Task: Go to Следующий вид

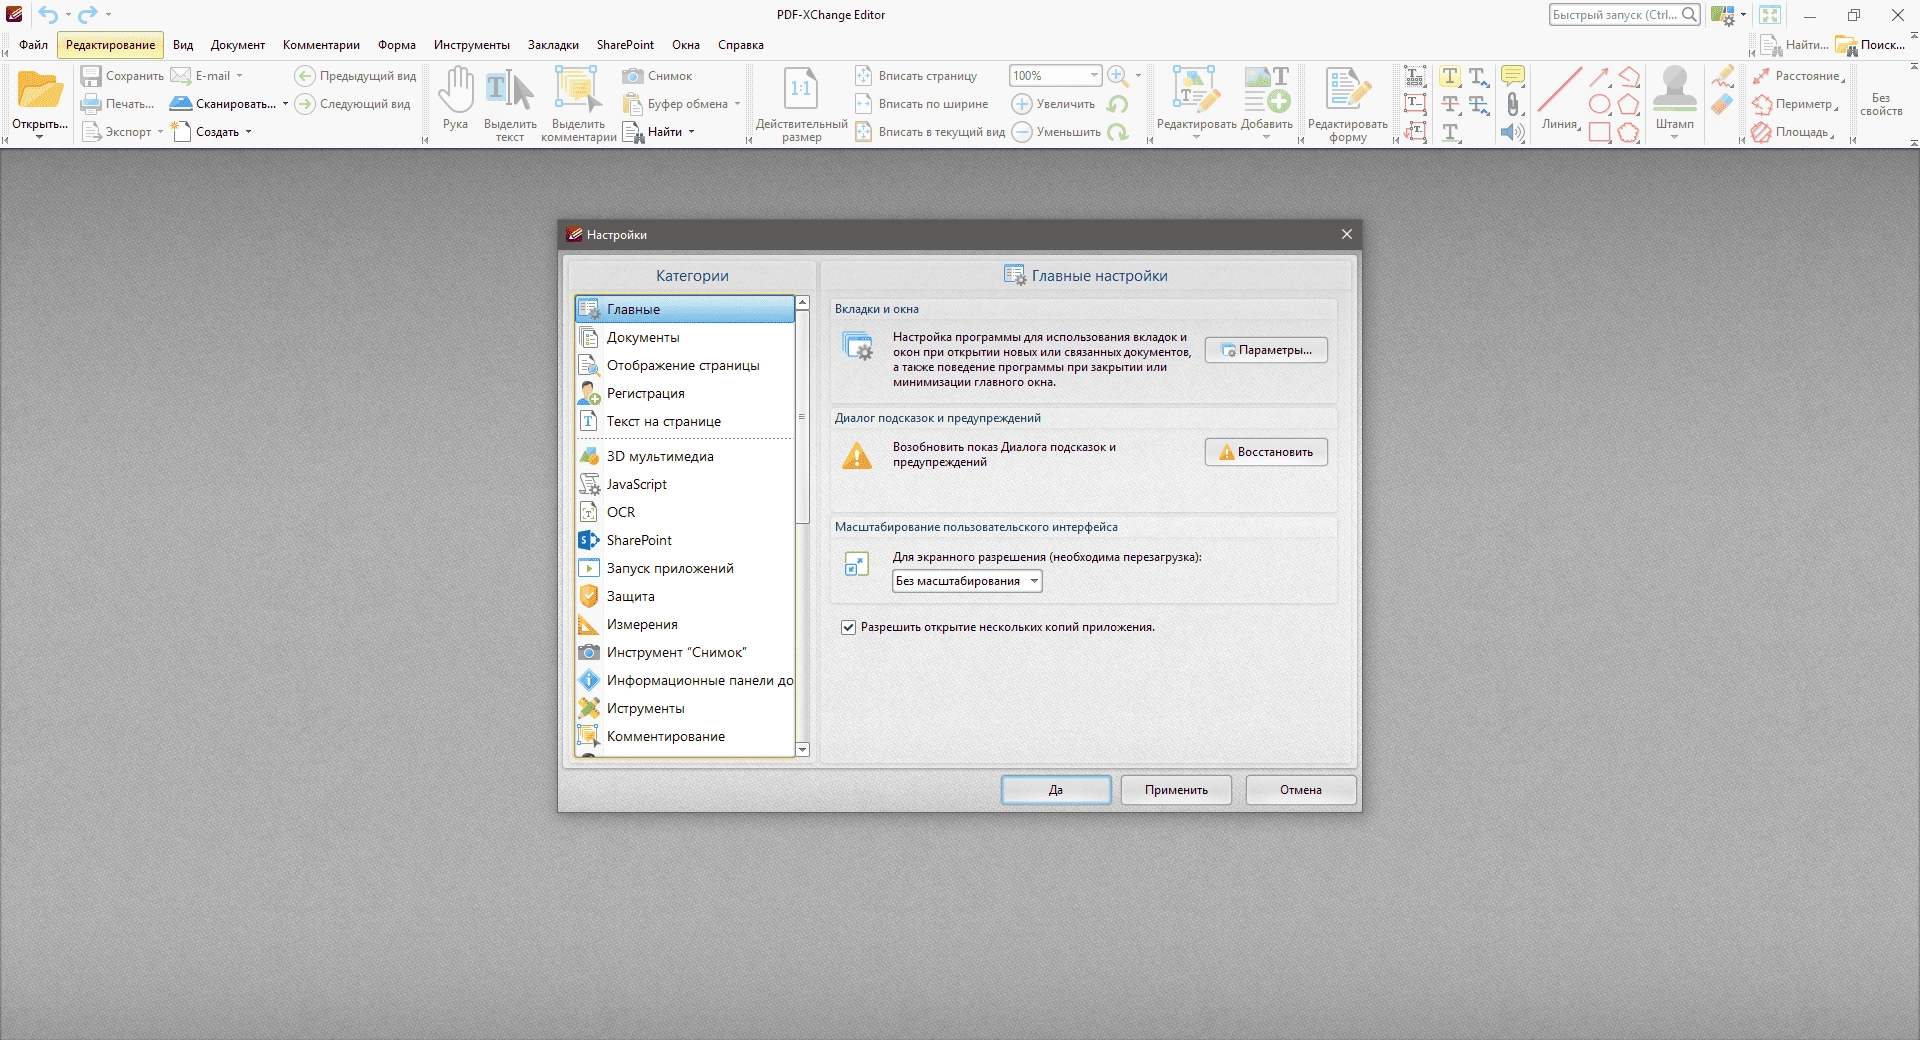Action: [352, 104]
